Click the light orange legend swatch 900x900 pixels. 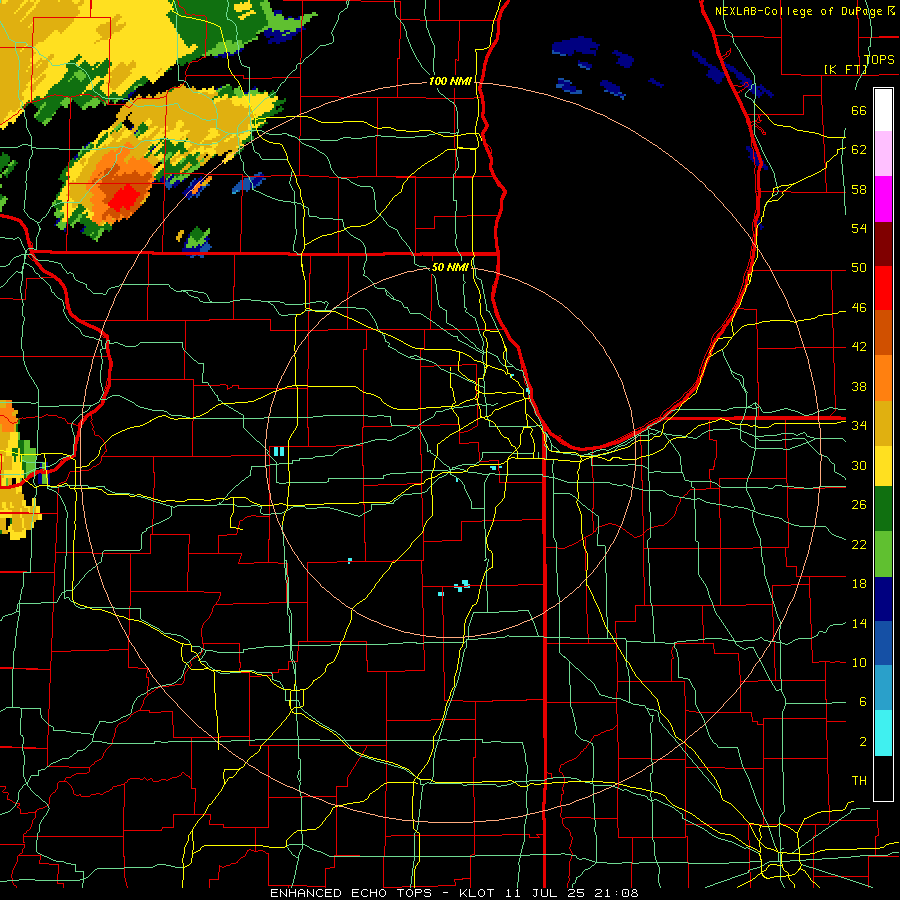click(x=883, y=377)
